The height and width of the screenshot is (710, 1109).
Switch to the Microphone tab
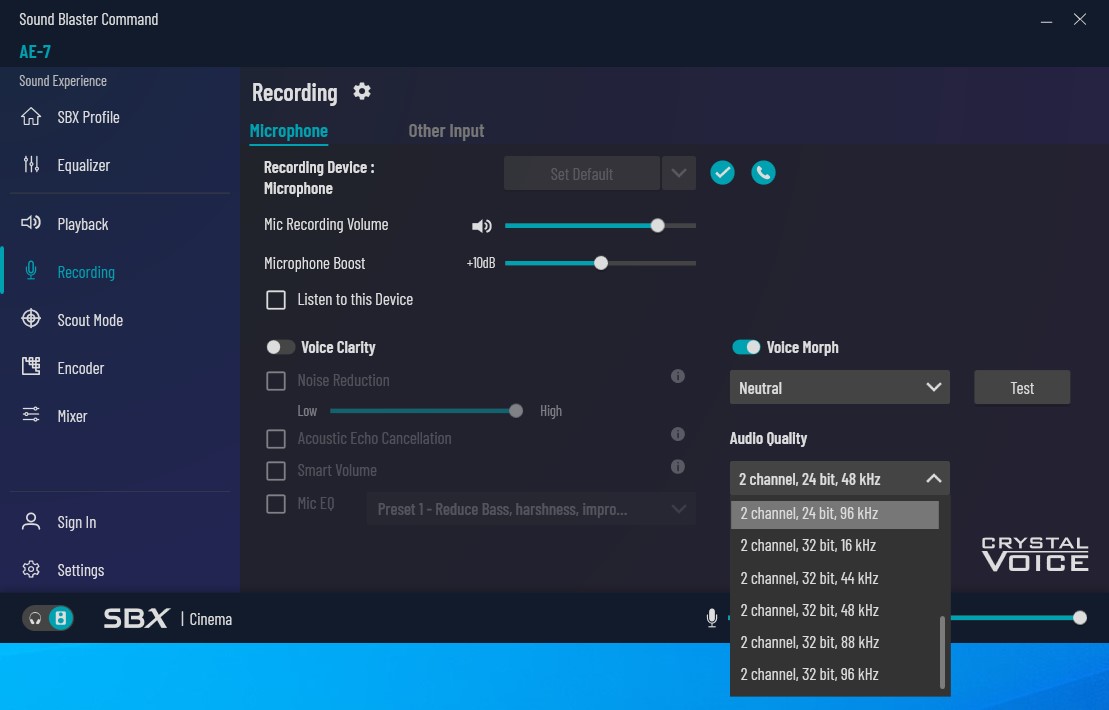pos(289,131)
